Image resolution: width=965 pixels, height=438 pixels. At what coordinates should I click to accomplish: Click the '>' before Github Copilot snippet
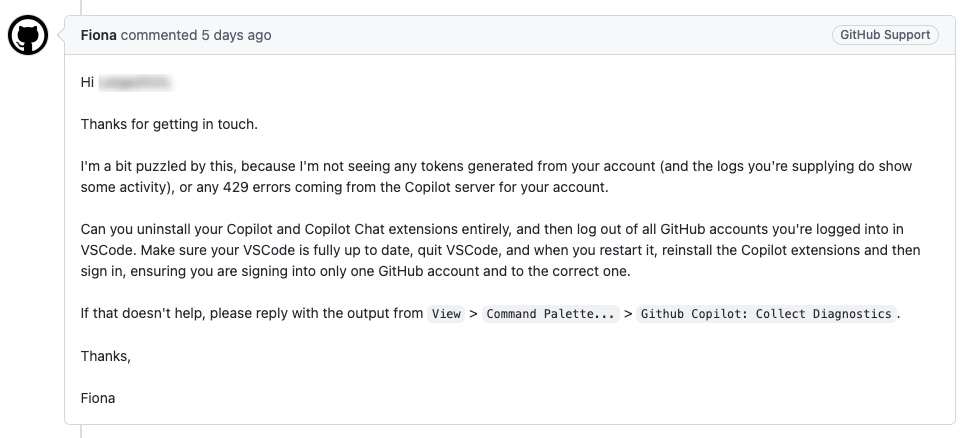(x=628, y=314)
